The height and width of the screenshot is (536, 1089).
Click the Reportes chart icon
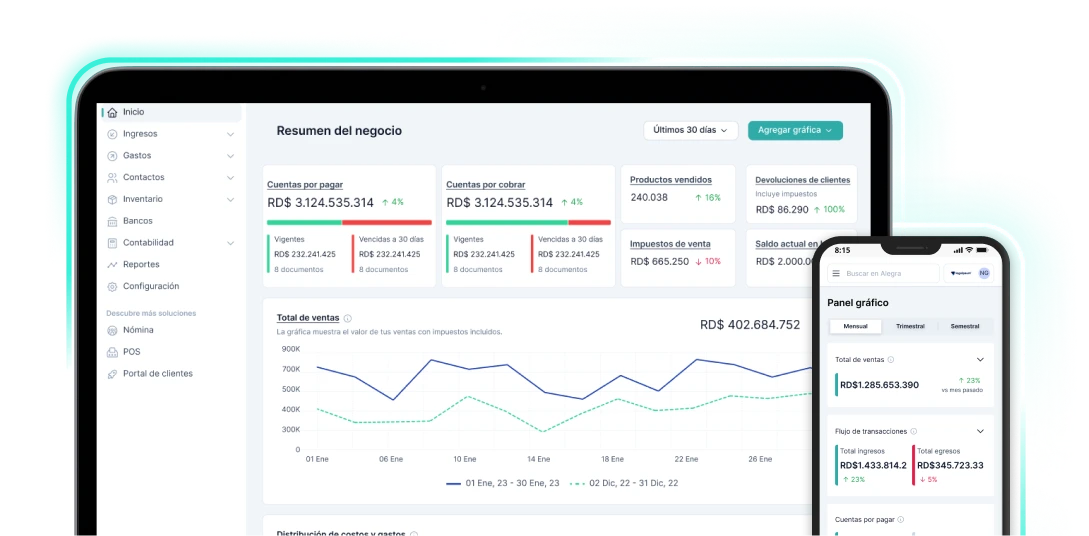112,265
